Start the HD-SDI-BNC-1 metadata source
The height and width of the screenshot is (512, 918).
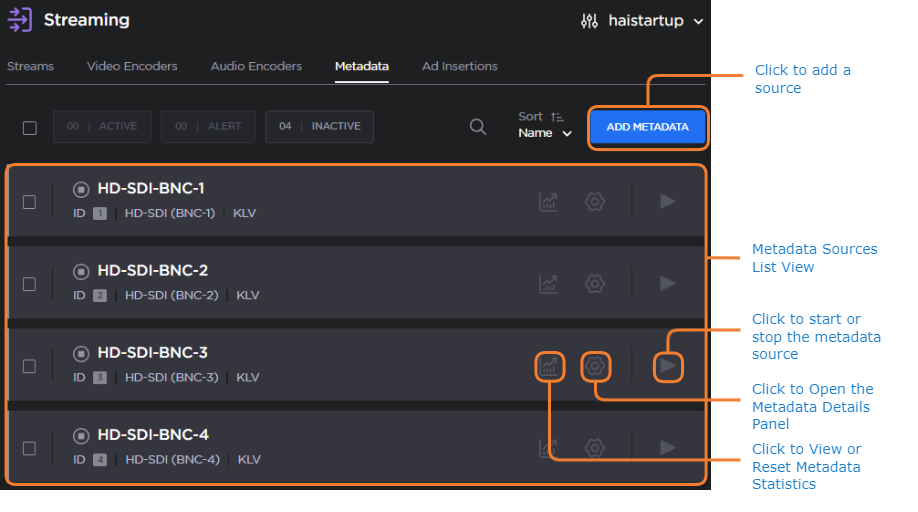[x=668, y=202]
